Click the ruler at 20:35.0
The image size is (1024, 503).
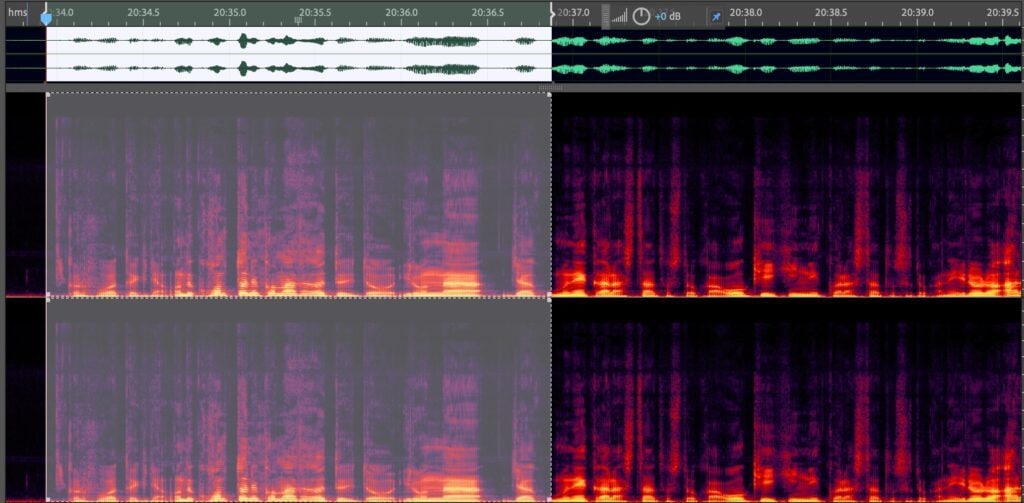coord(230,12)
